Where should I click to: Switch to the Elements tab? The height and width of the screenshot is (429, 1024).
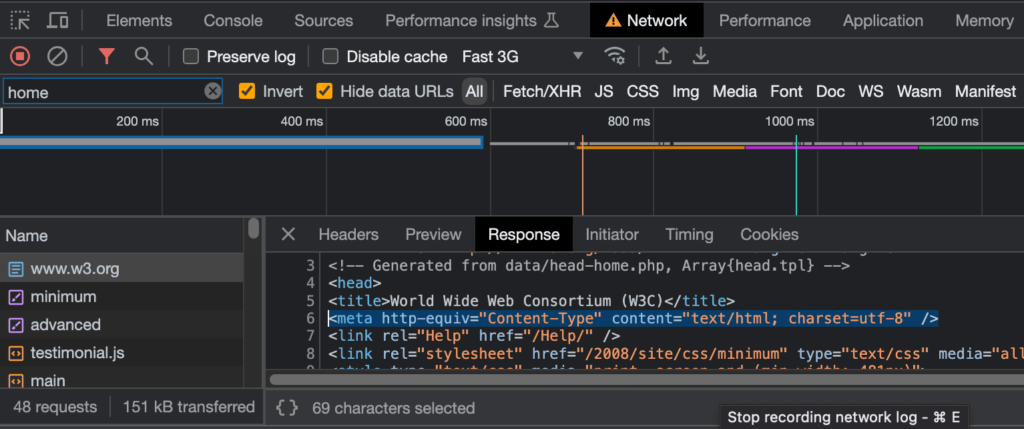[139, 20]
